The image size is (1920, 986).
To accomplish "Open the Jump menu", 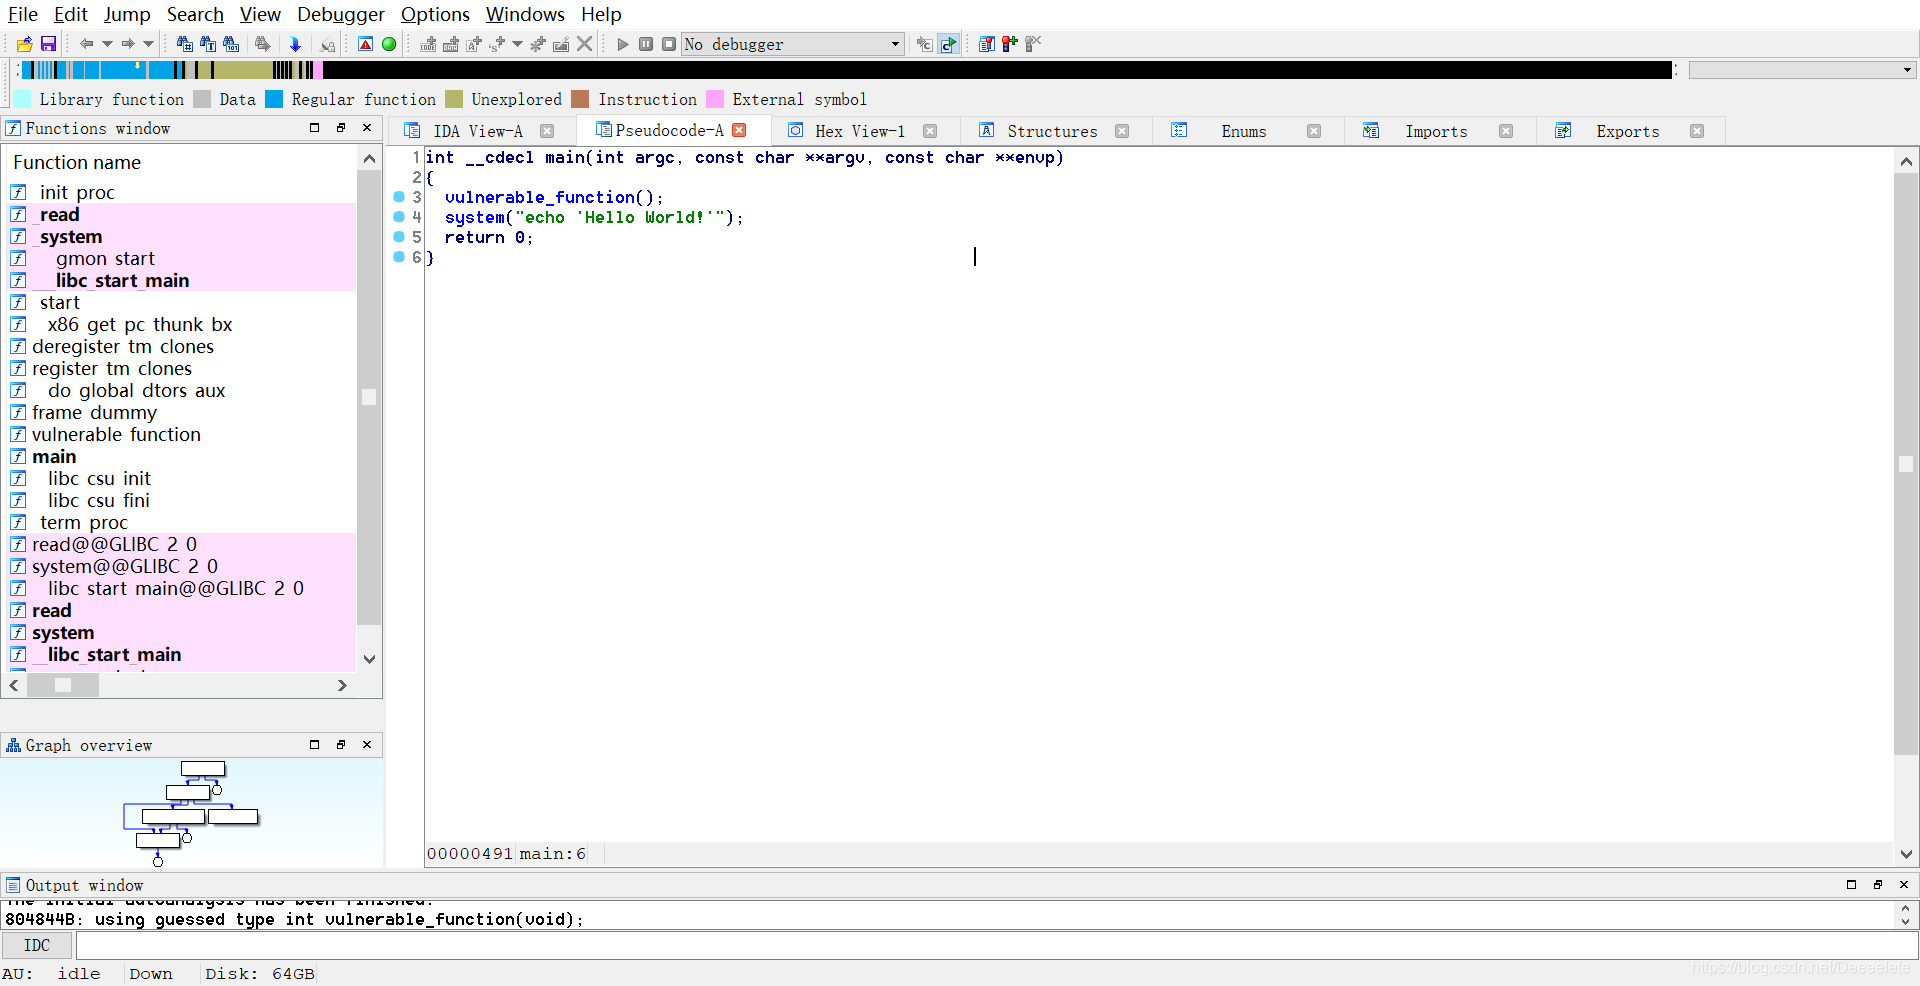I will tap(127, 14).
